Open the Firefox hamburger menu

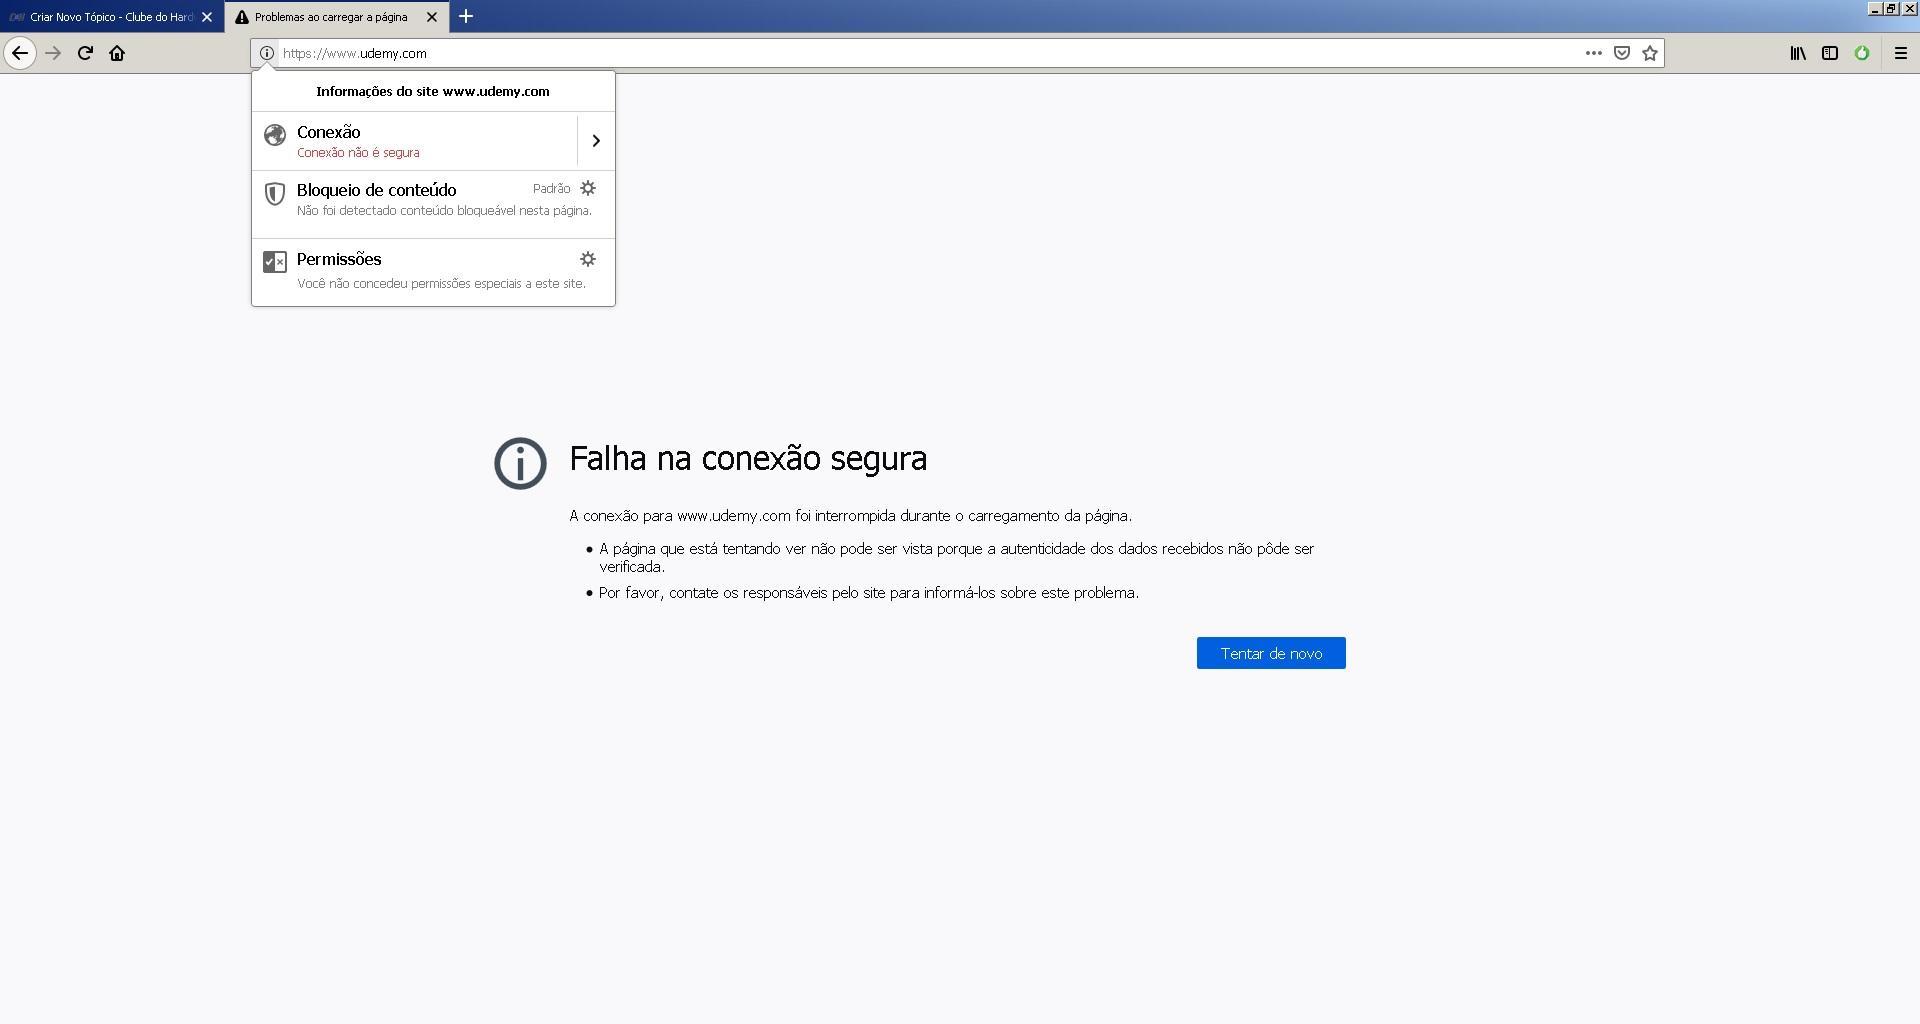tap(1901, 53)
